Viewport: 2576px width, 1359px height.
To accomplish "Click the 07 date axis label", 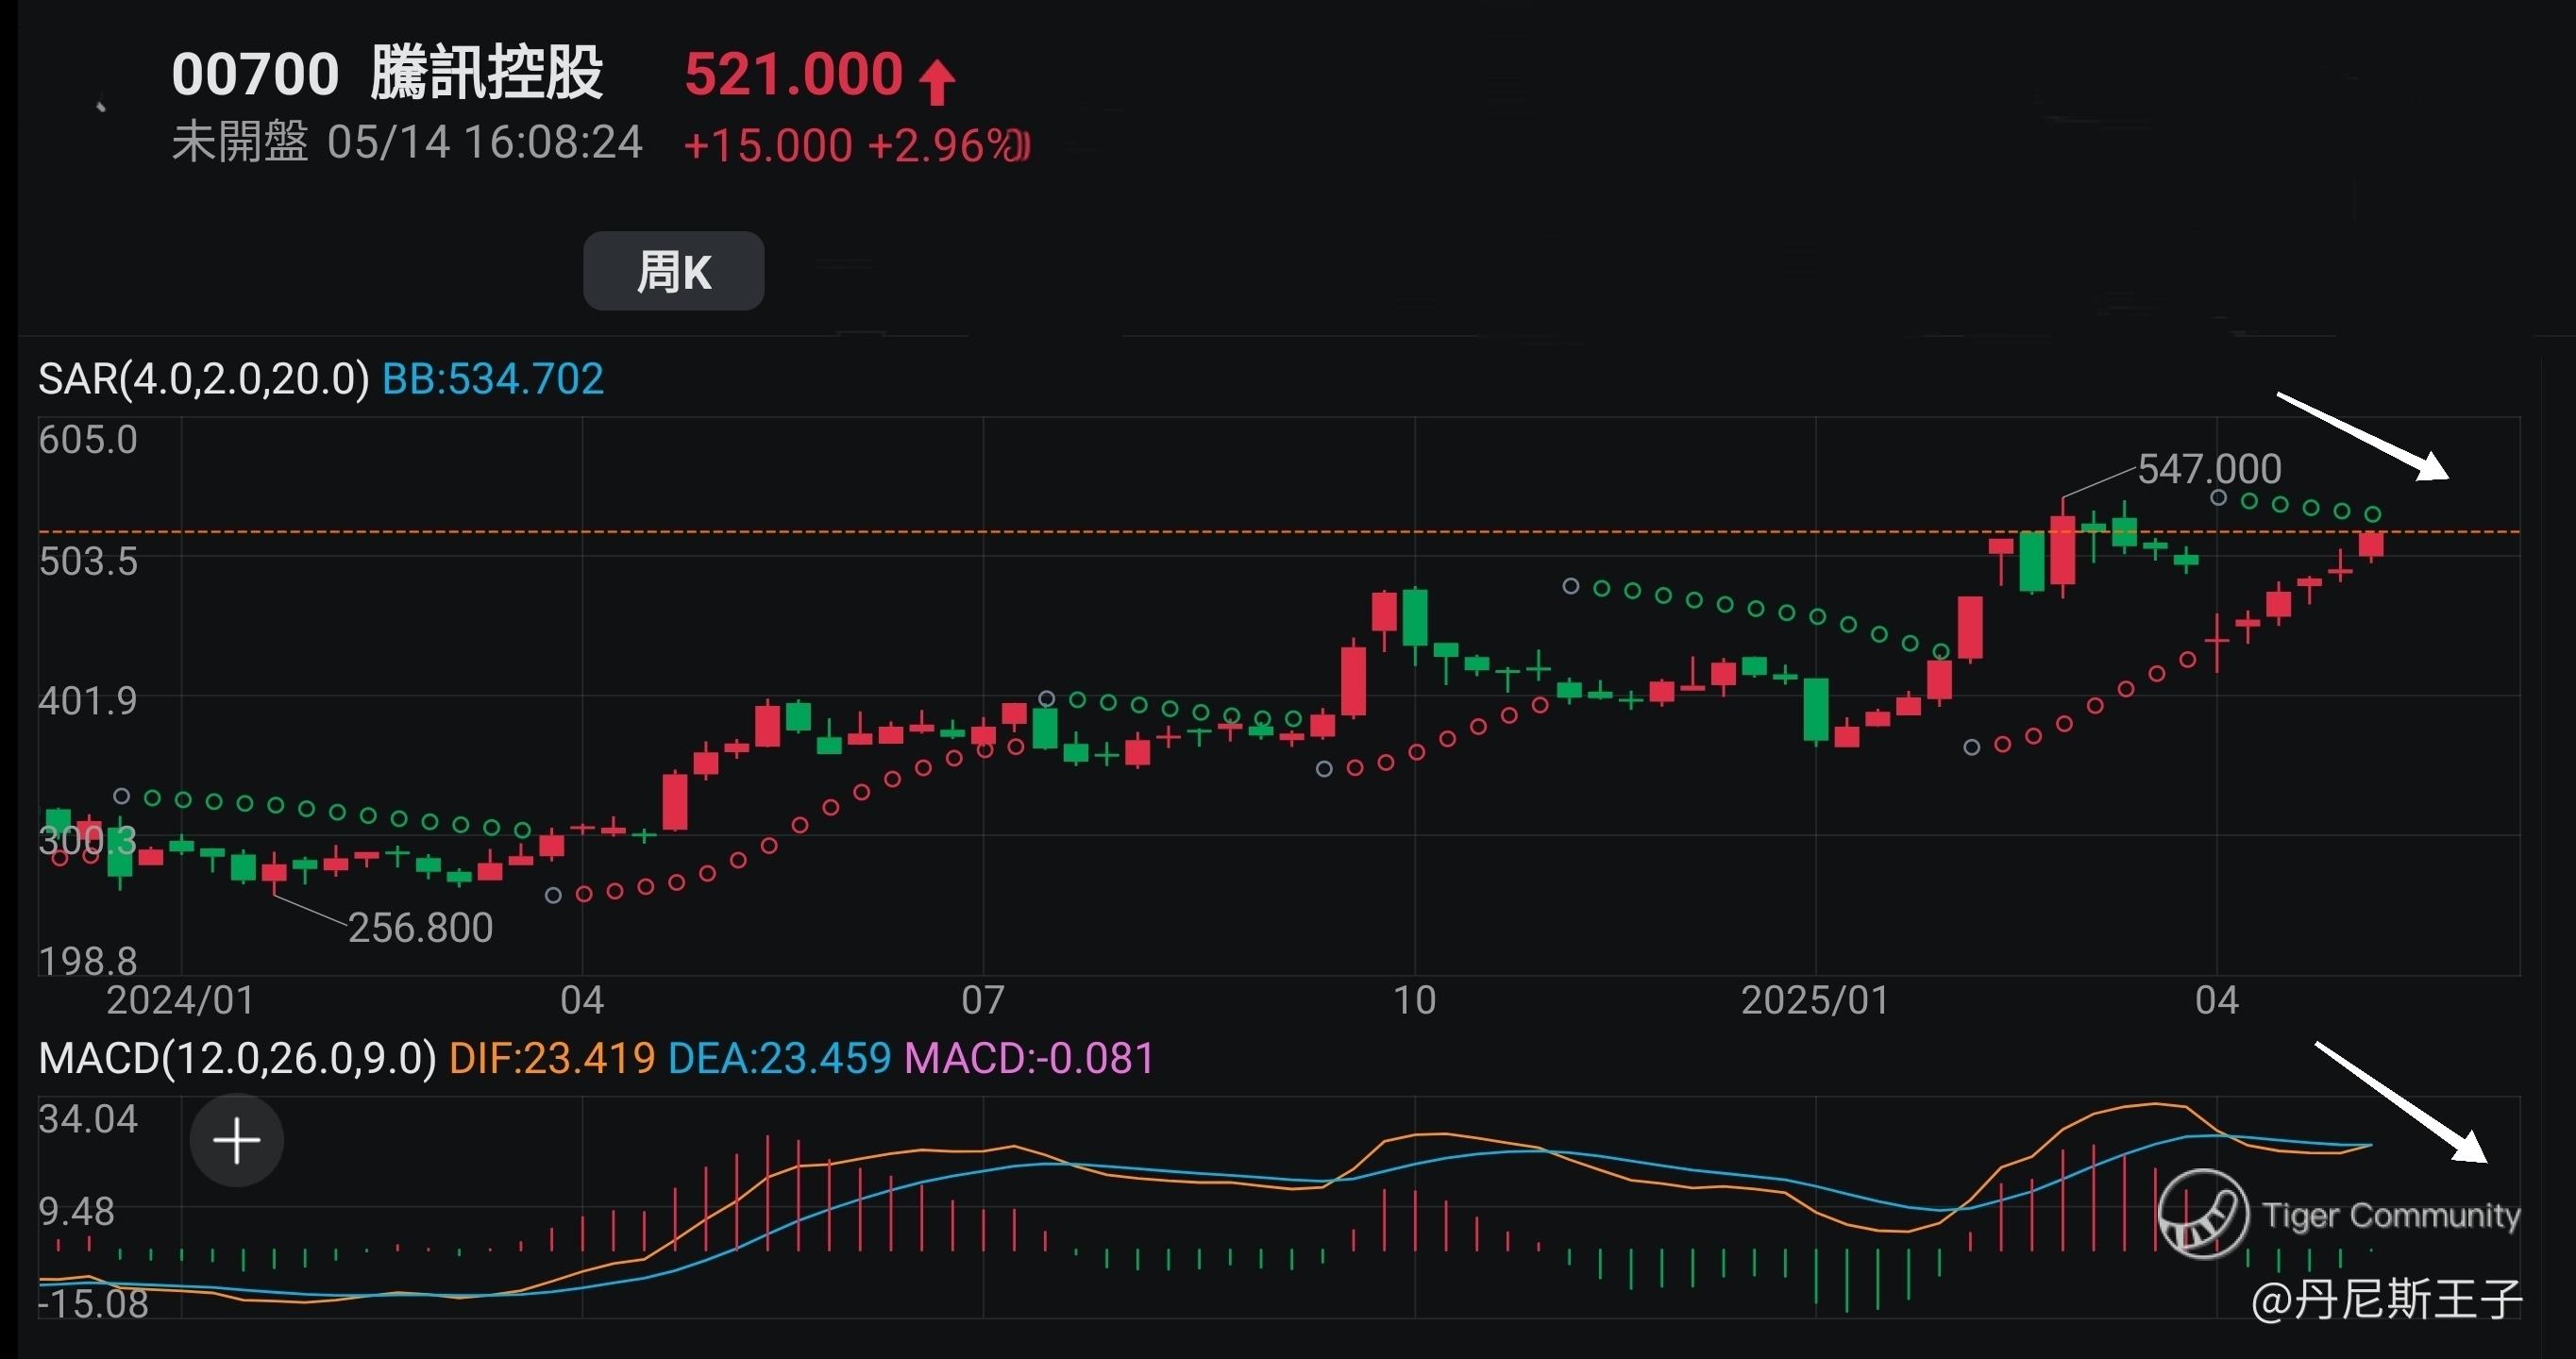I will coord(983,1000).
